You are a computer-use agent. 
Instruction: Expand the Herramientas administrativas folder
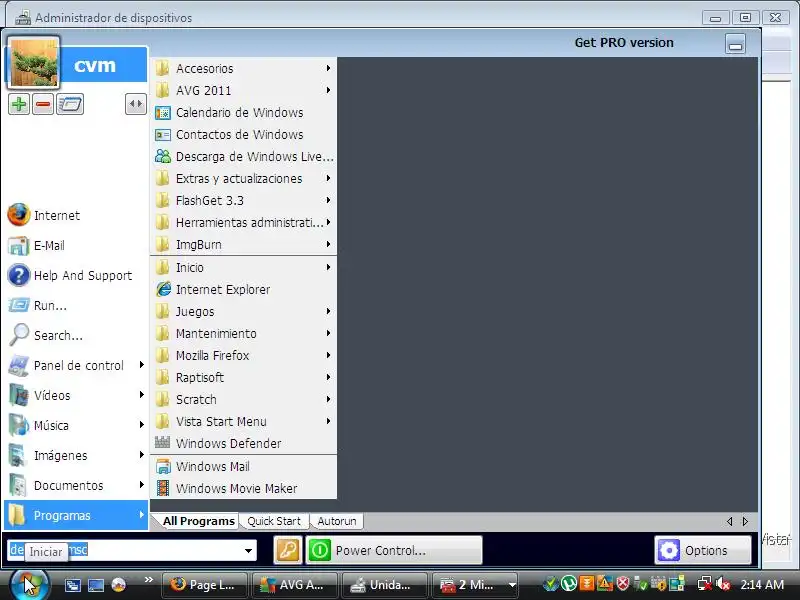coord(243,222)
